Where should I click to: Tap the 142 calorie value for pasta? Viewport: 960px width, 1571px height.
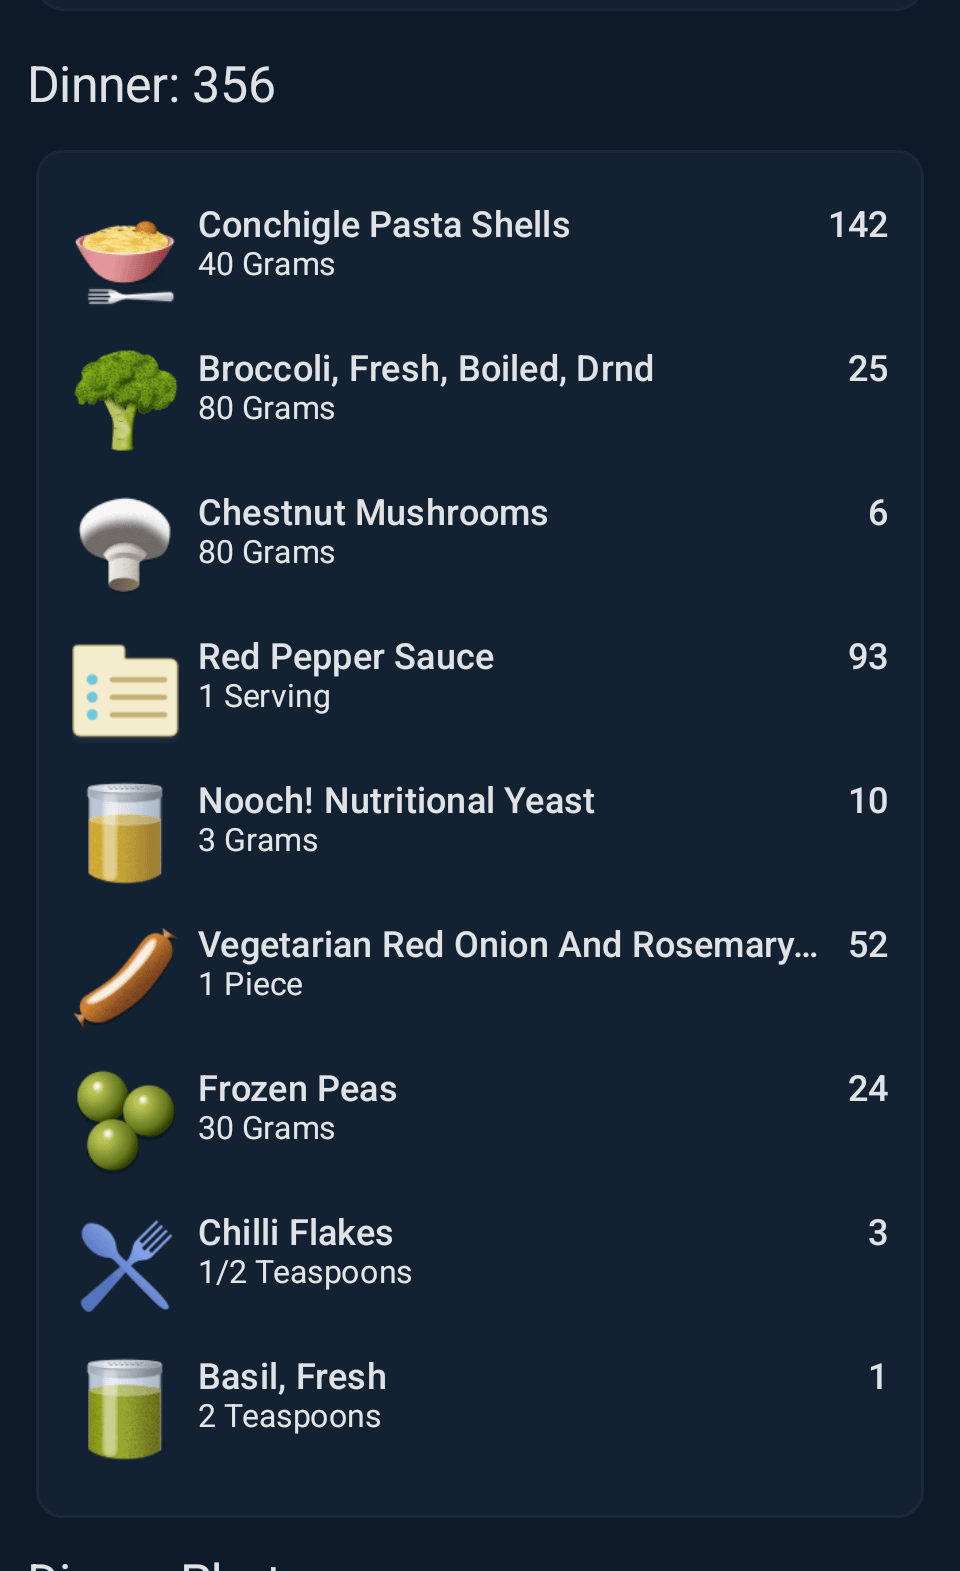(858, 226)
